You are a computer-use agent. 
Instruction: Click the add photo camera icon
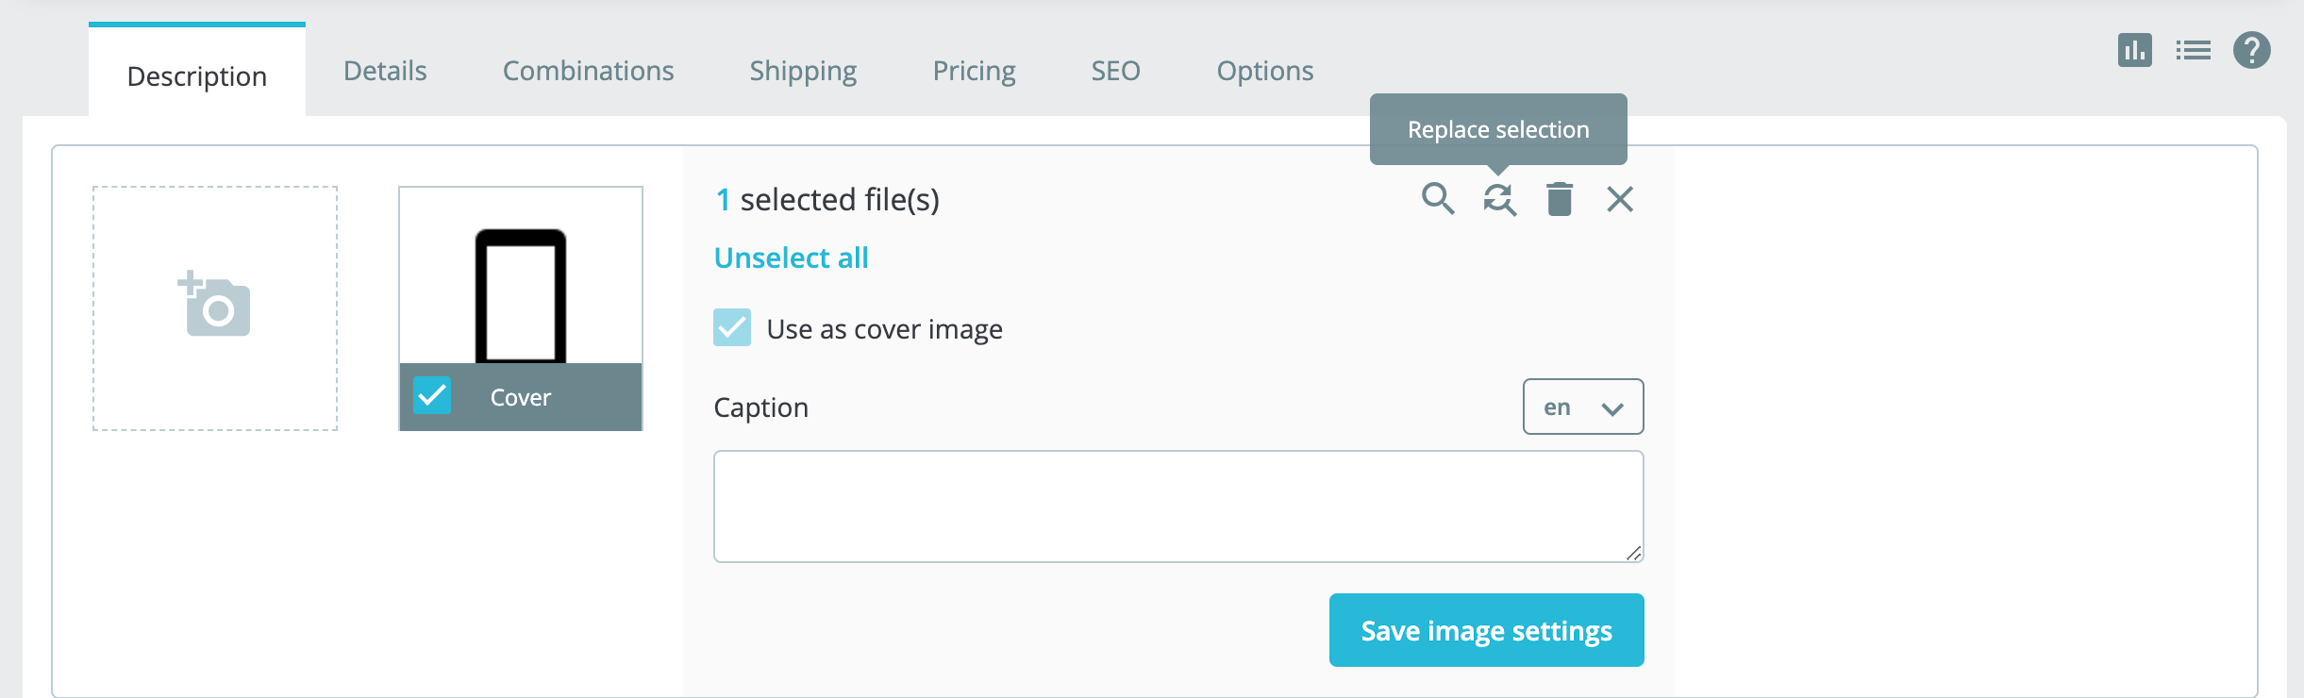(215, 307)
